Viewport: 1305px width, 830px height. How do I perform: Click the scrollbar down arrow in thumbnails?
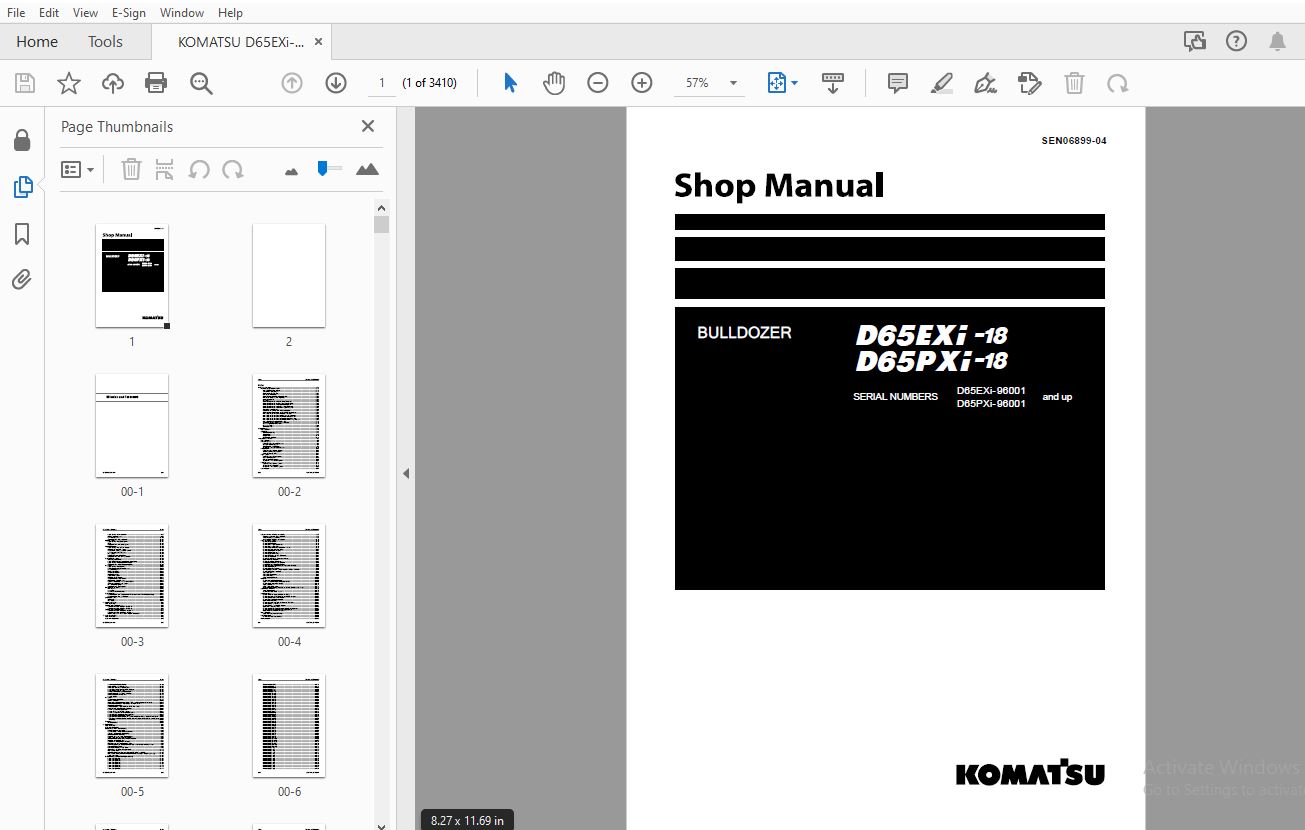381,825
